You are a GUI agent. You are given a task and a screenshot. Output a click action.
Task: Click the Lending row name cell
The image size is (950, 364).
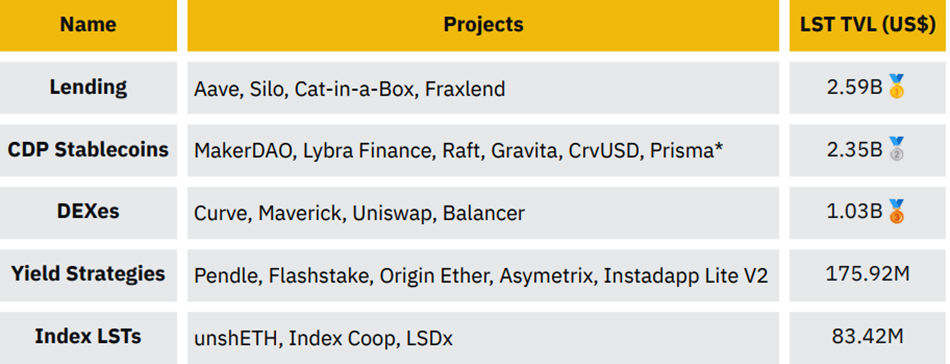click(x=88, y=88)
